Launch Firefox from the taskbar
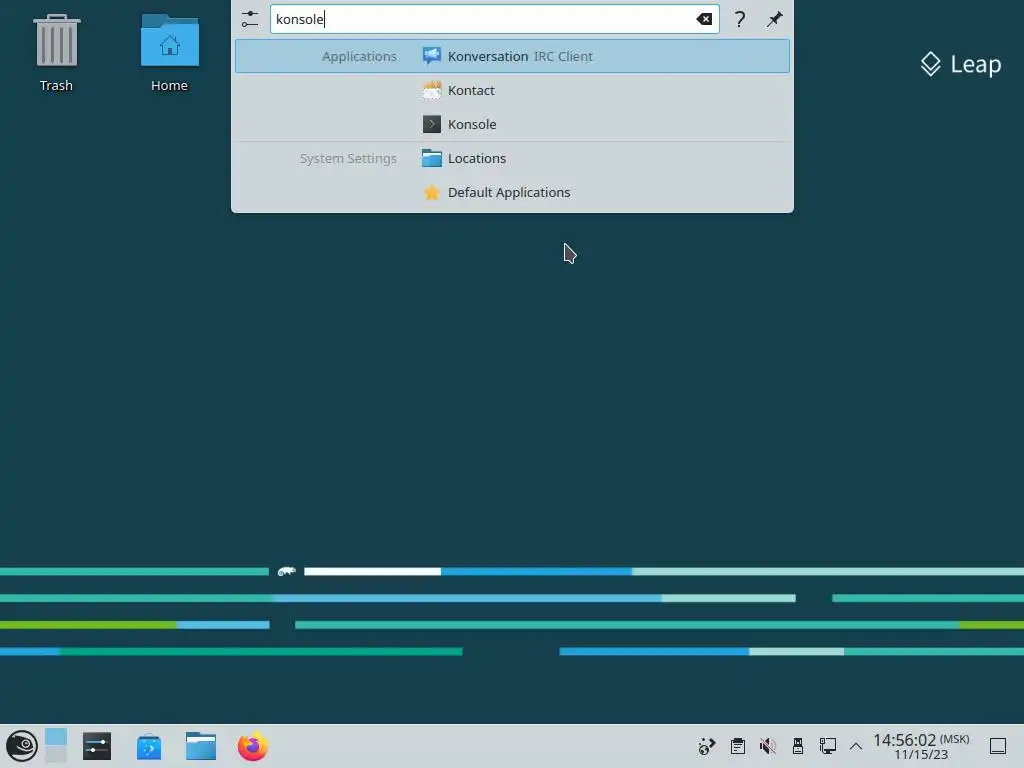This screenshot has height=768, width=1024. [x=253, y=746]
